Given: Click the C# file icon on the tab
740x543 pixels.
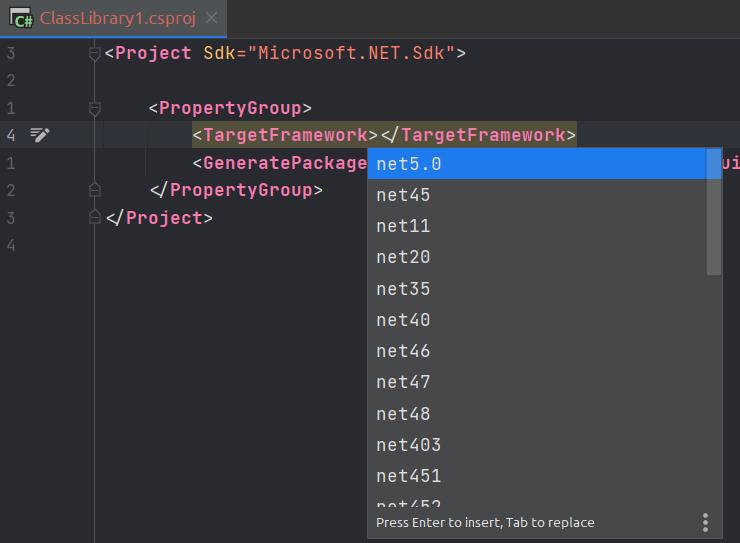Looking at the screenshot, I should pos(21,19).
